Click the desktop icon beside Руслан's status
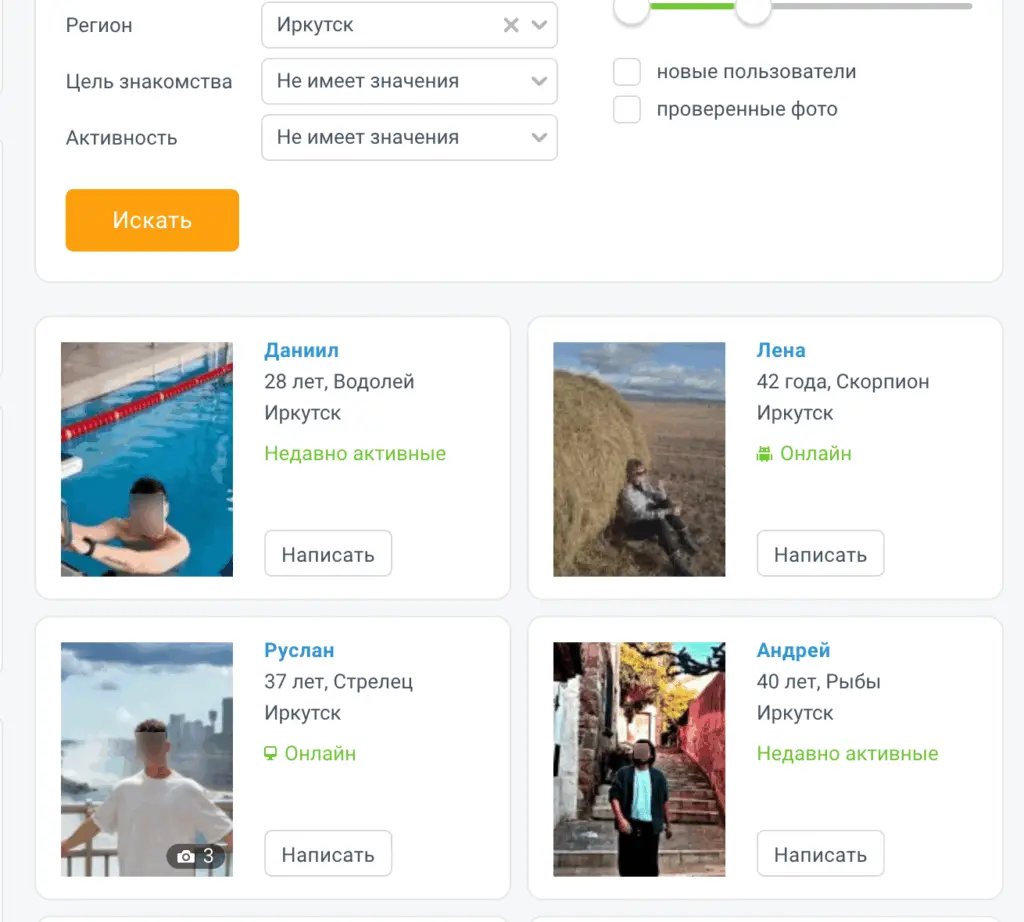The height and width of the screenshot is (922, 1024). point(270,754)
